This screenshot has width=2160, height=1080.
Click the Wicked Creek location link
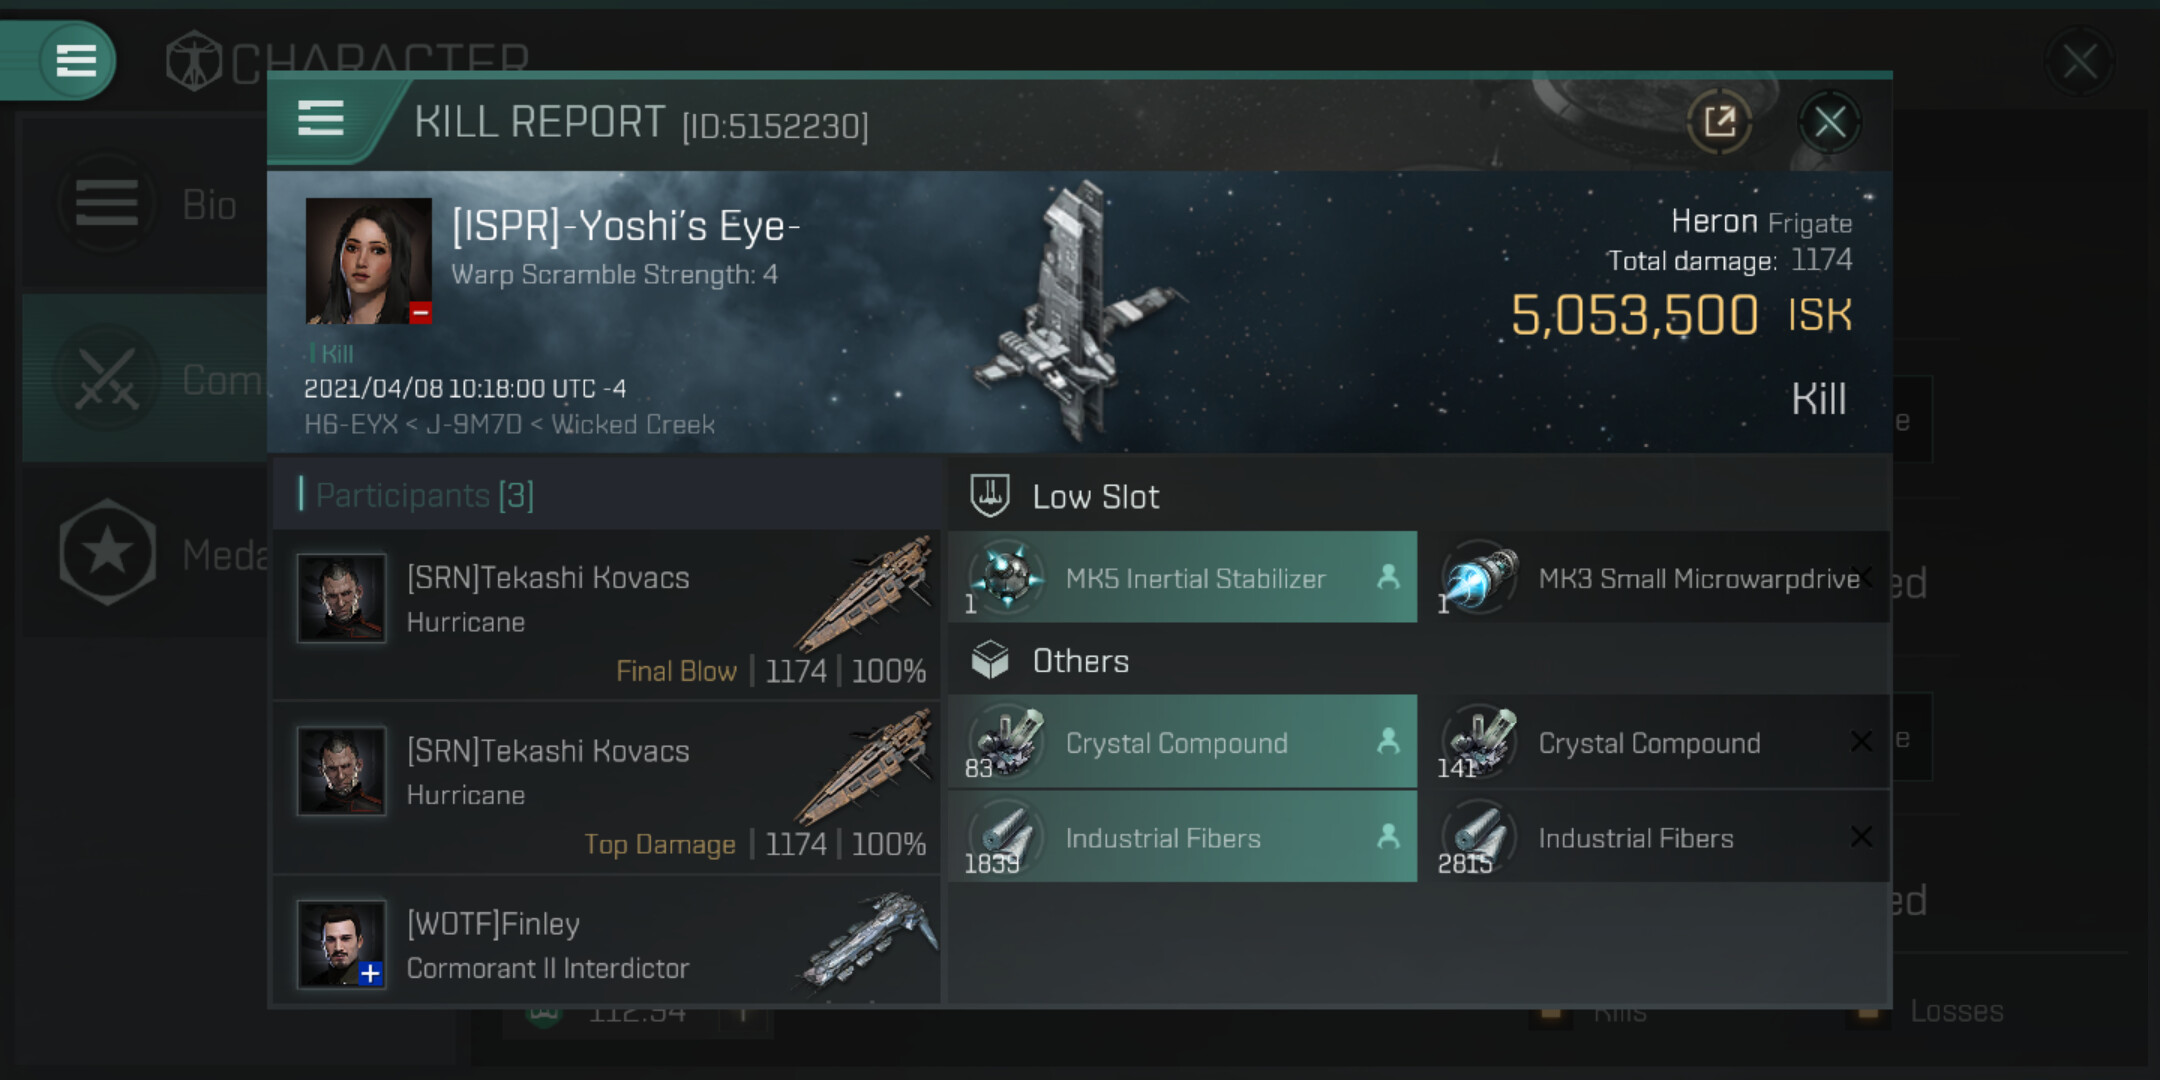click(632, 425)
